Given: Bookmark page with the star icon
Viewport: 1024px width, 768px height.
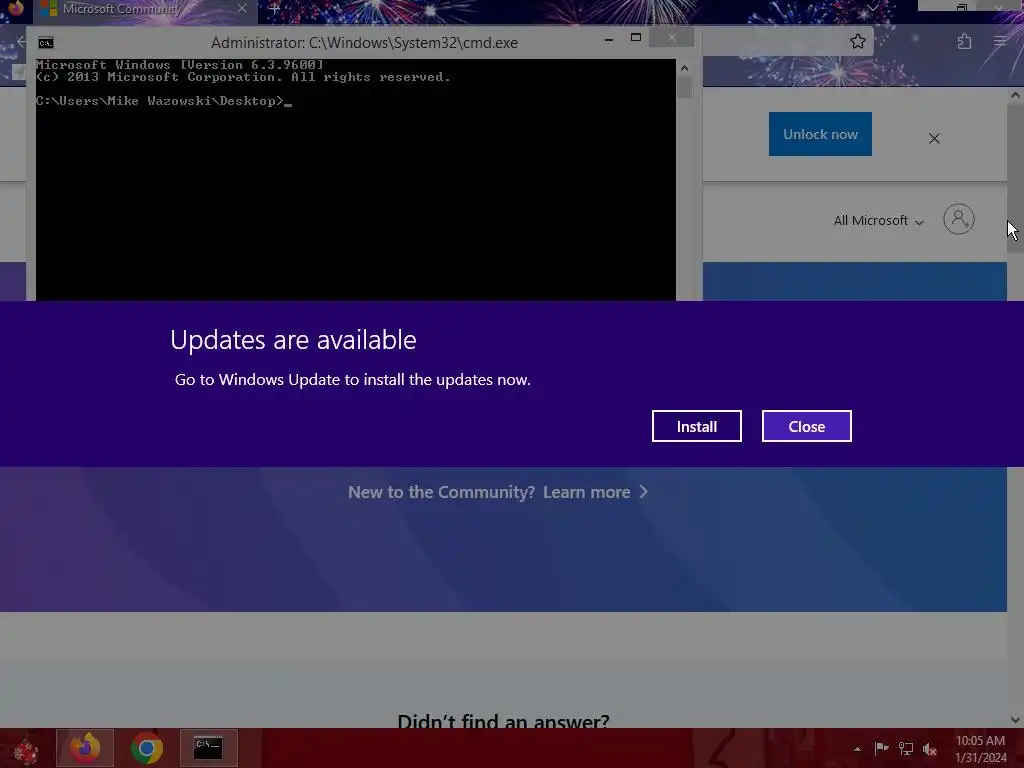Looking at the screenshot, I should 857,42.
